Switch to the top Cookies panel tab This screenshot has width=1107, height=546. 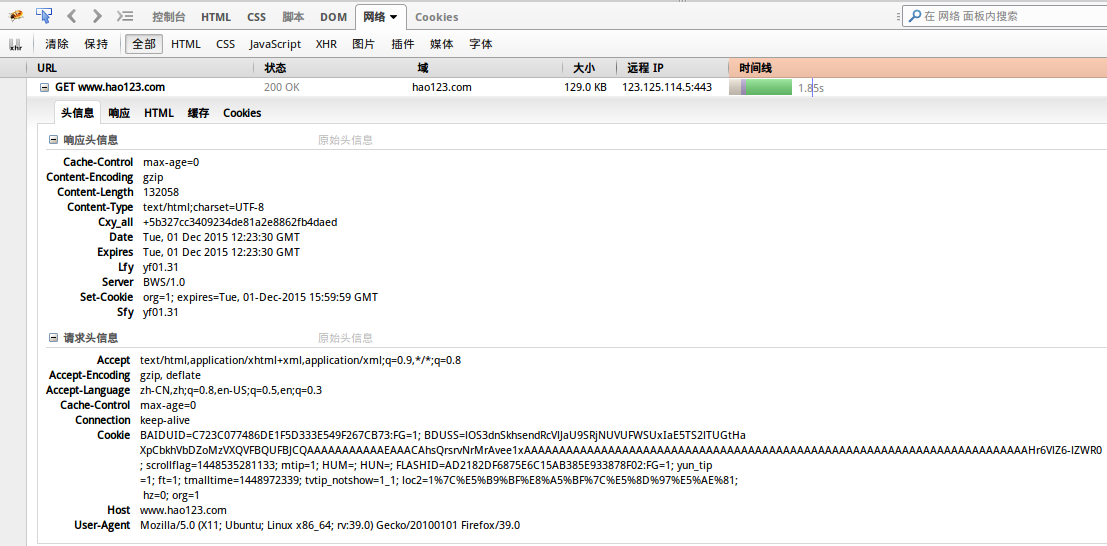coord(436,17)
